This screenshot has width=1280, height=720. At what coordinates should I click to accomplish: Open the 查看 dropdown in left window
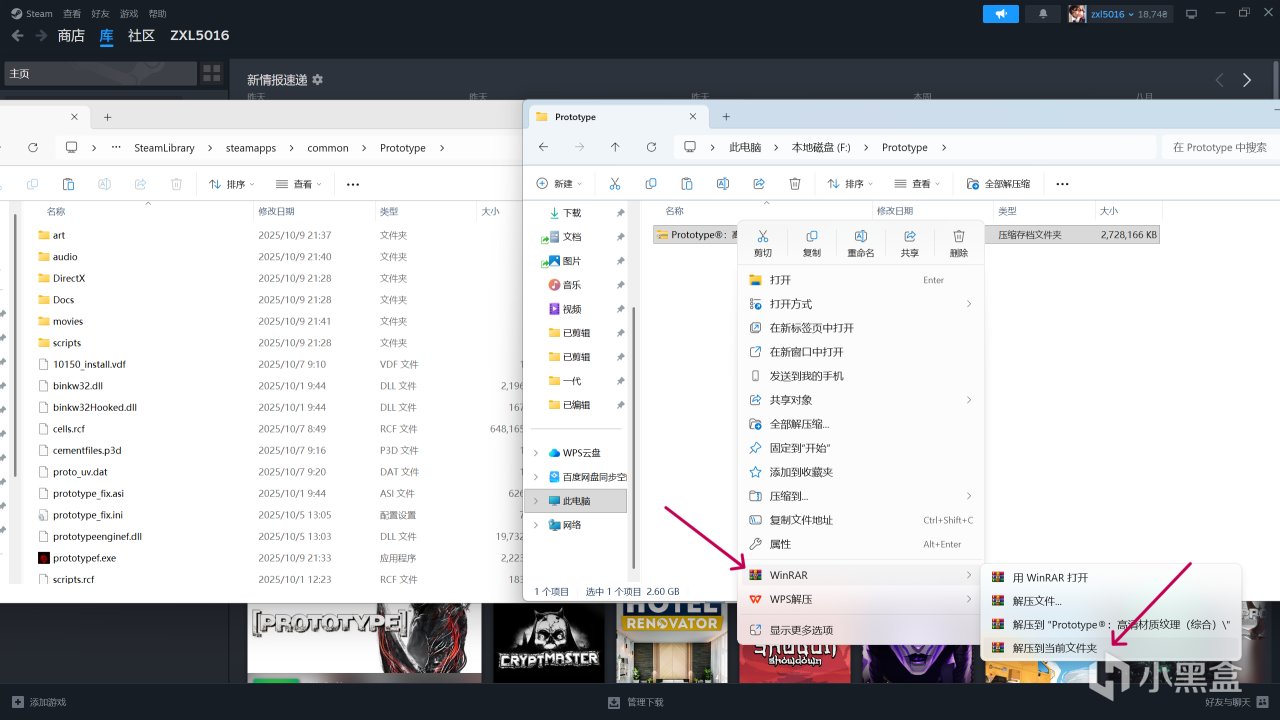(298, 184)
